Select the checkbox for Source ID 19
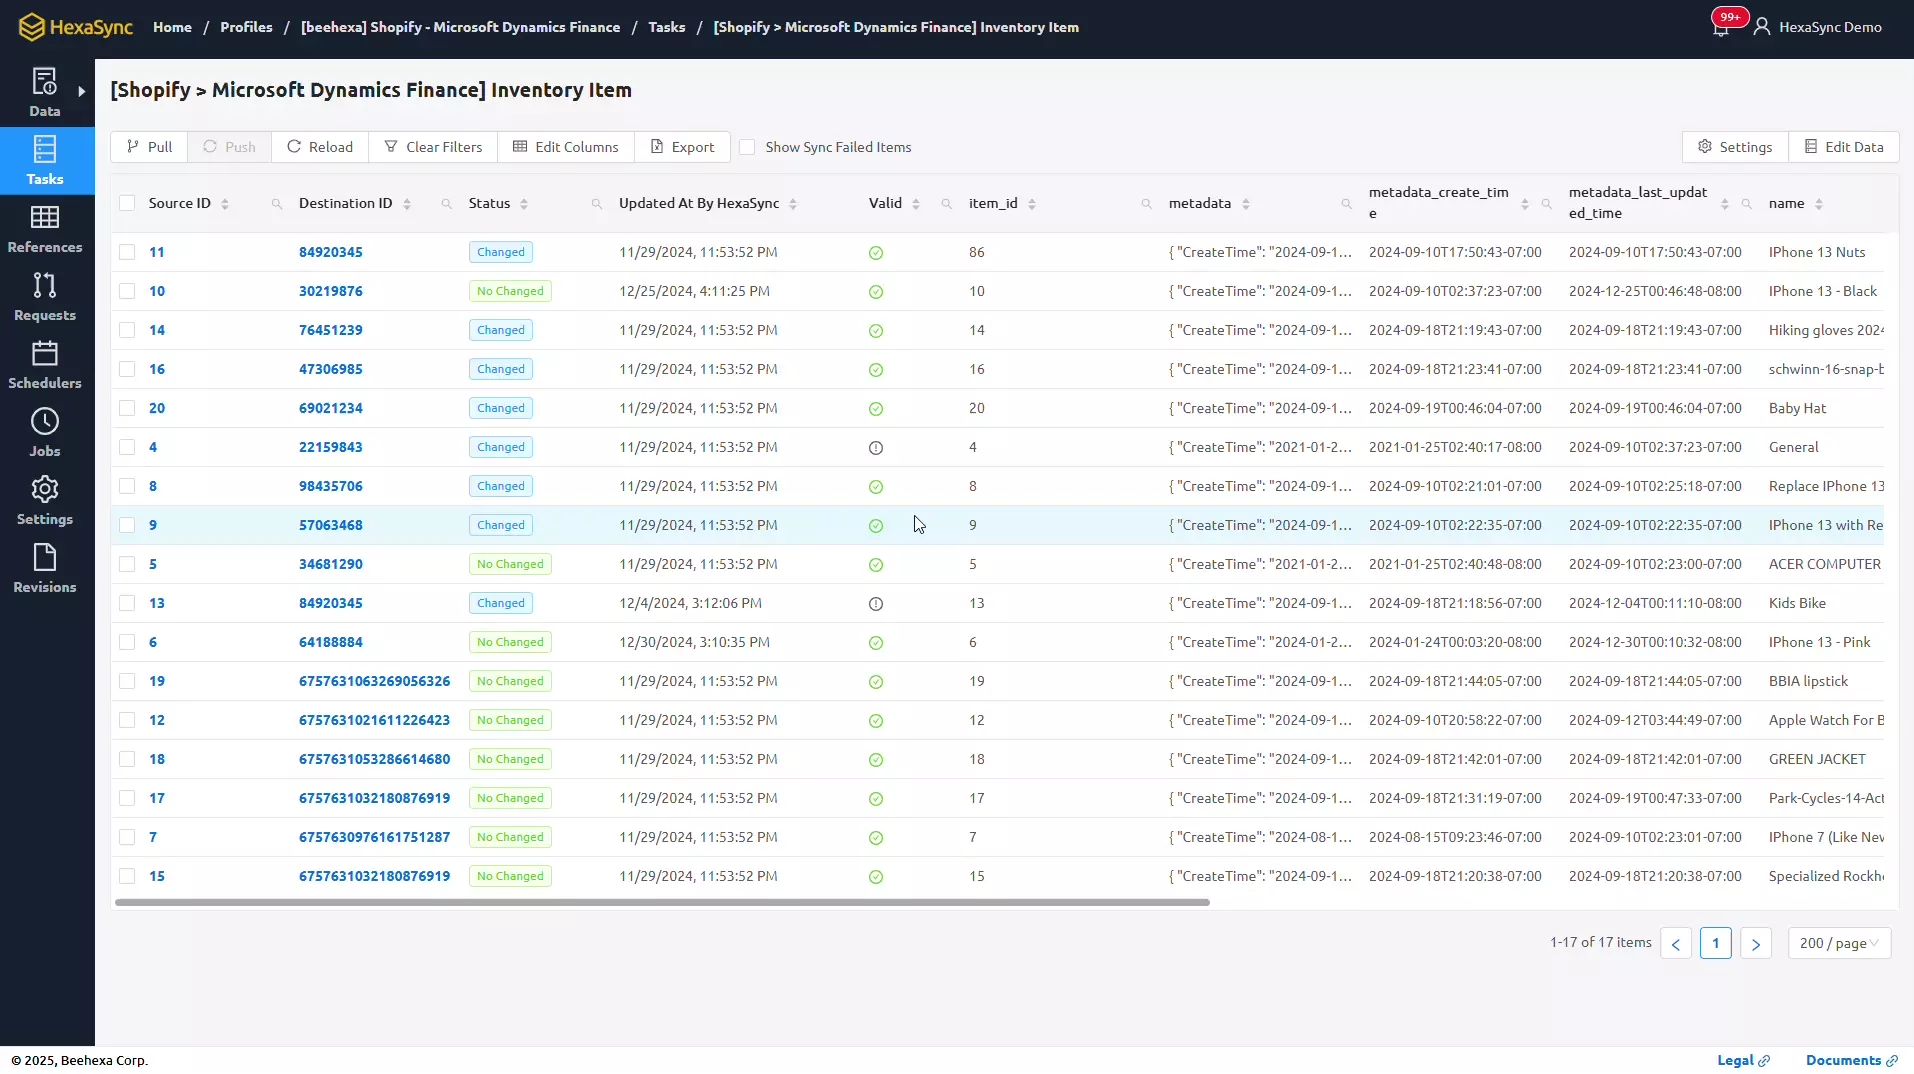The width and height of the screenshot is (1914, 1074). [127, 681]
